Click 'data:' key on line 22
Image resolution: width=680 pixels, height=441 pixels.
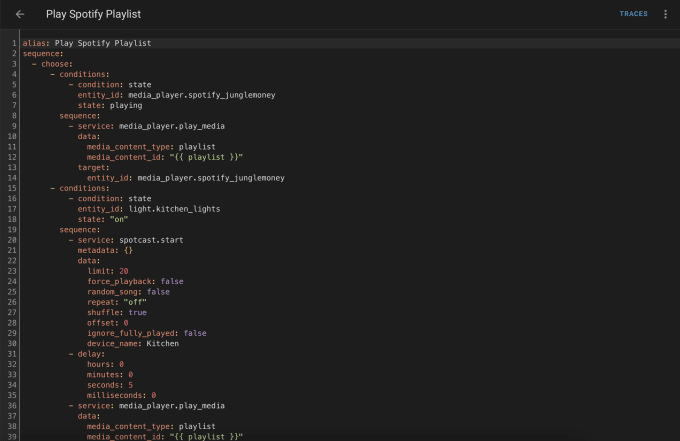pos(89,261)
